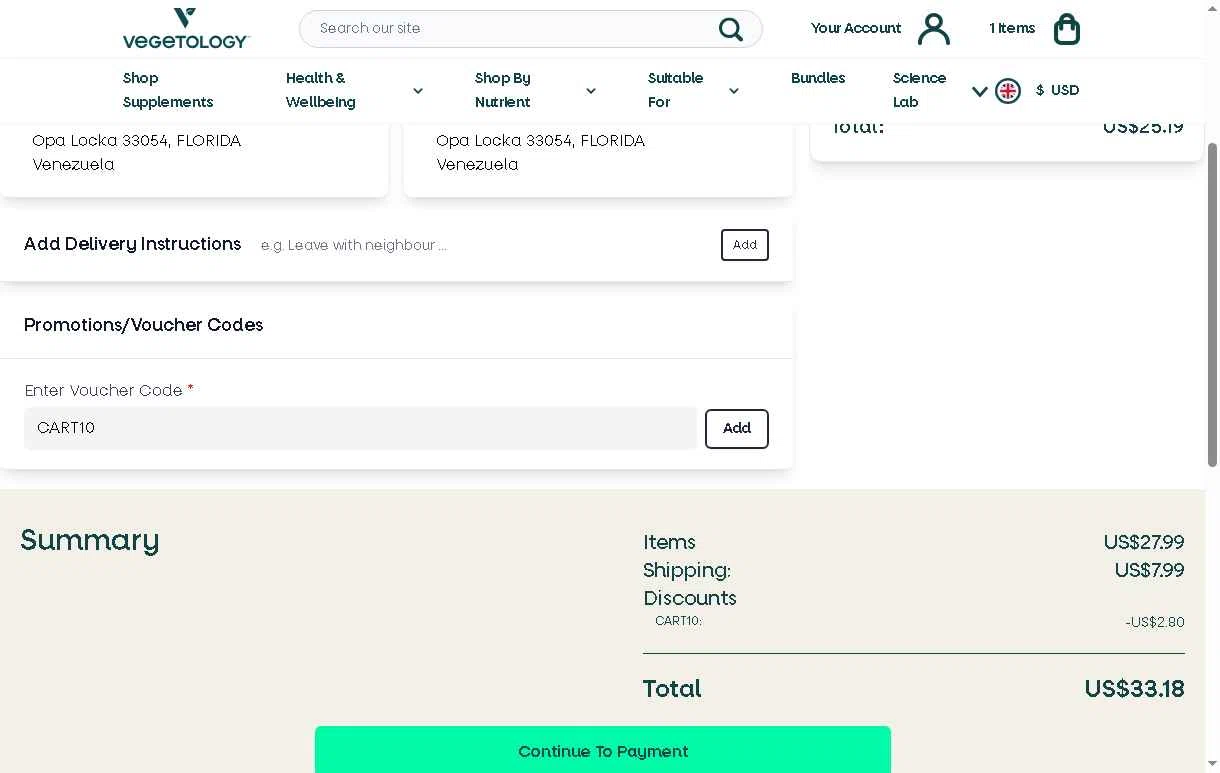Click the Promotions/Voucher Codes heading
The width and height of the screenshot is (1220, 773).
point(143,325)
